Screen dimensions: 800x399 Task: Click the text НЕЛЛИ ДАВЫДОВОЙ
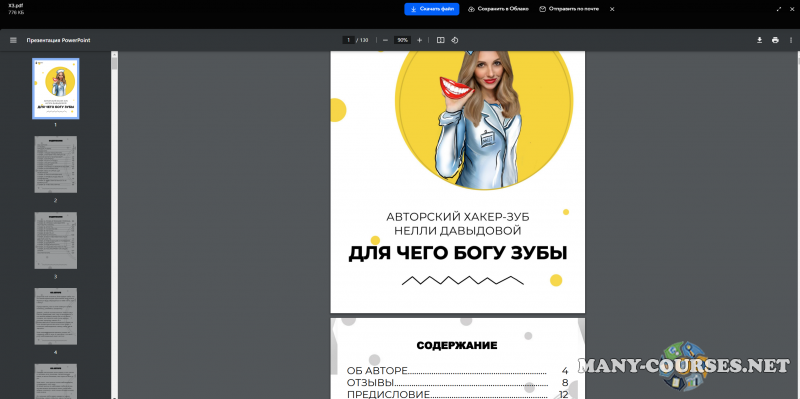(x=458, y=231)
